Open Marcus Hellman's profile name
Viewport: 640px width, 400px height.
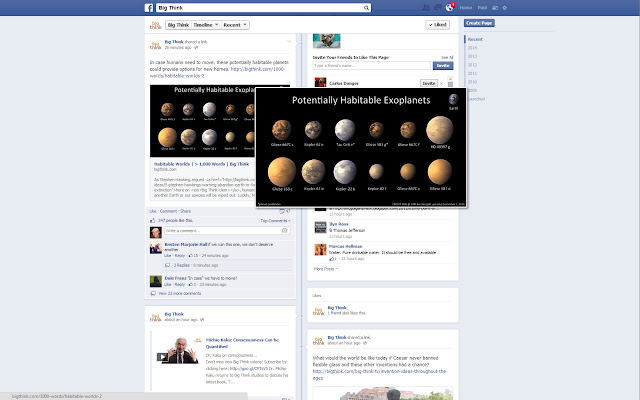pos(345,247)
